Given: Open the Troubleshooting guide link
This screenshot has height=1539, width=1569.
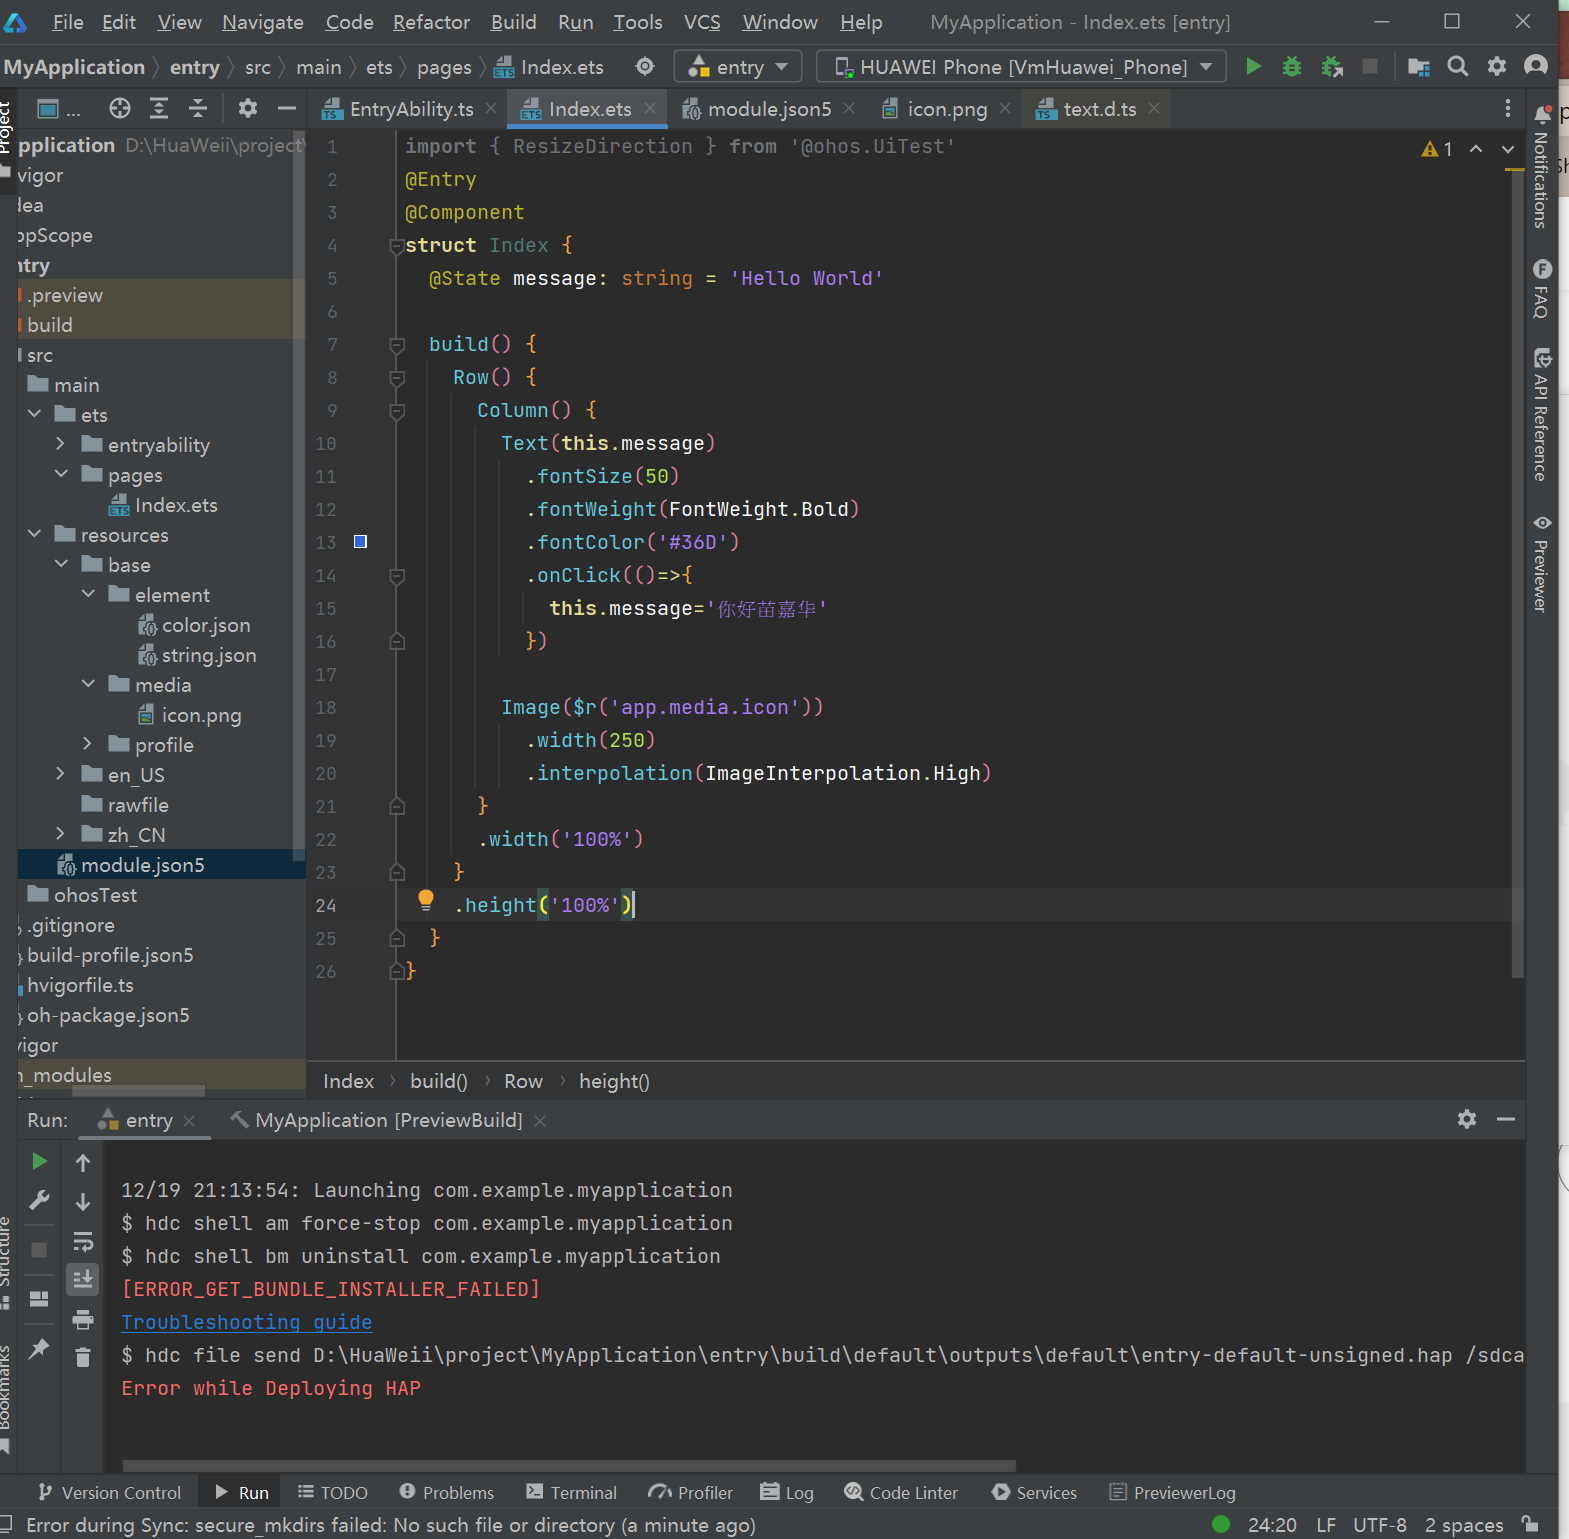Looking at the screenshot, I should 247,1322.
